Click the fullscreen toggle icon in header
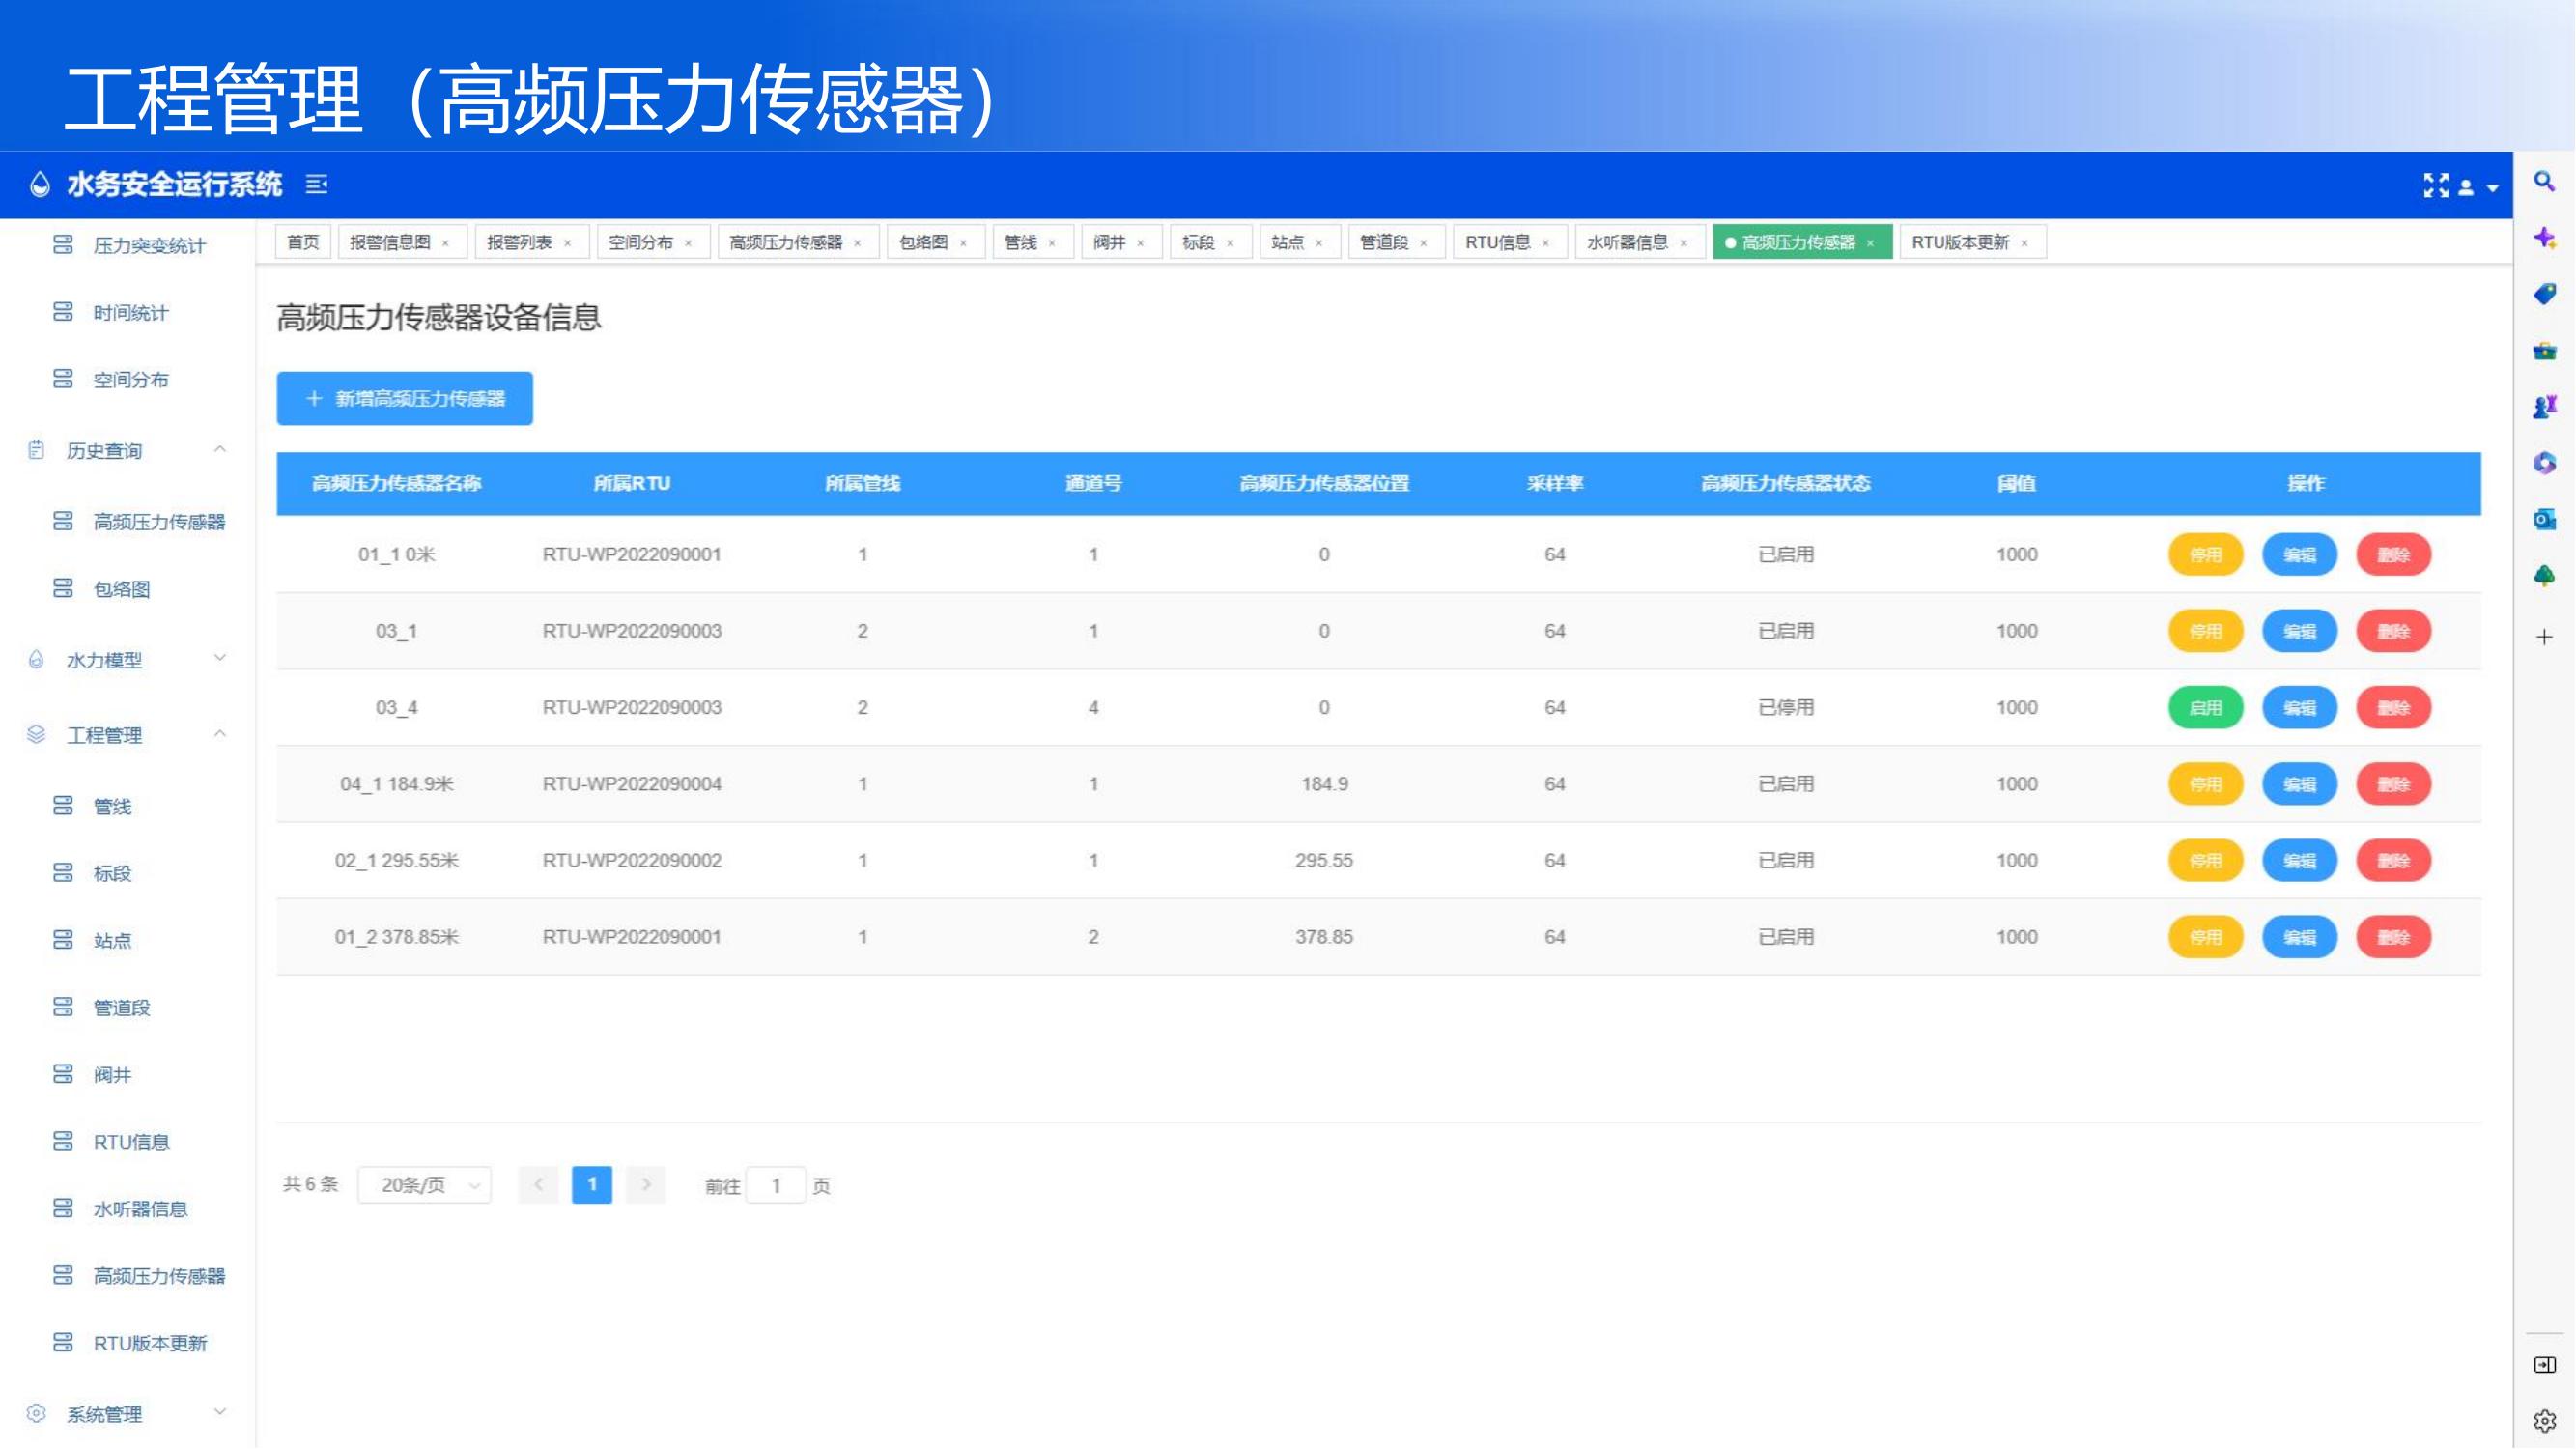 click(x=2435, y=185)
